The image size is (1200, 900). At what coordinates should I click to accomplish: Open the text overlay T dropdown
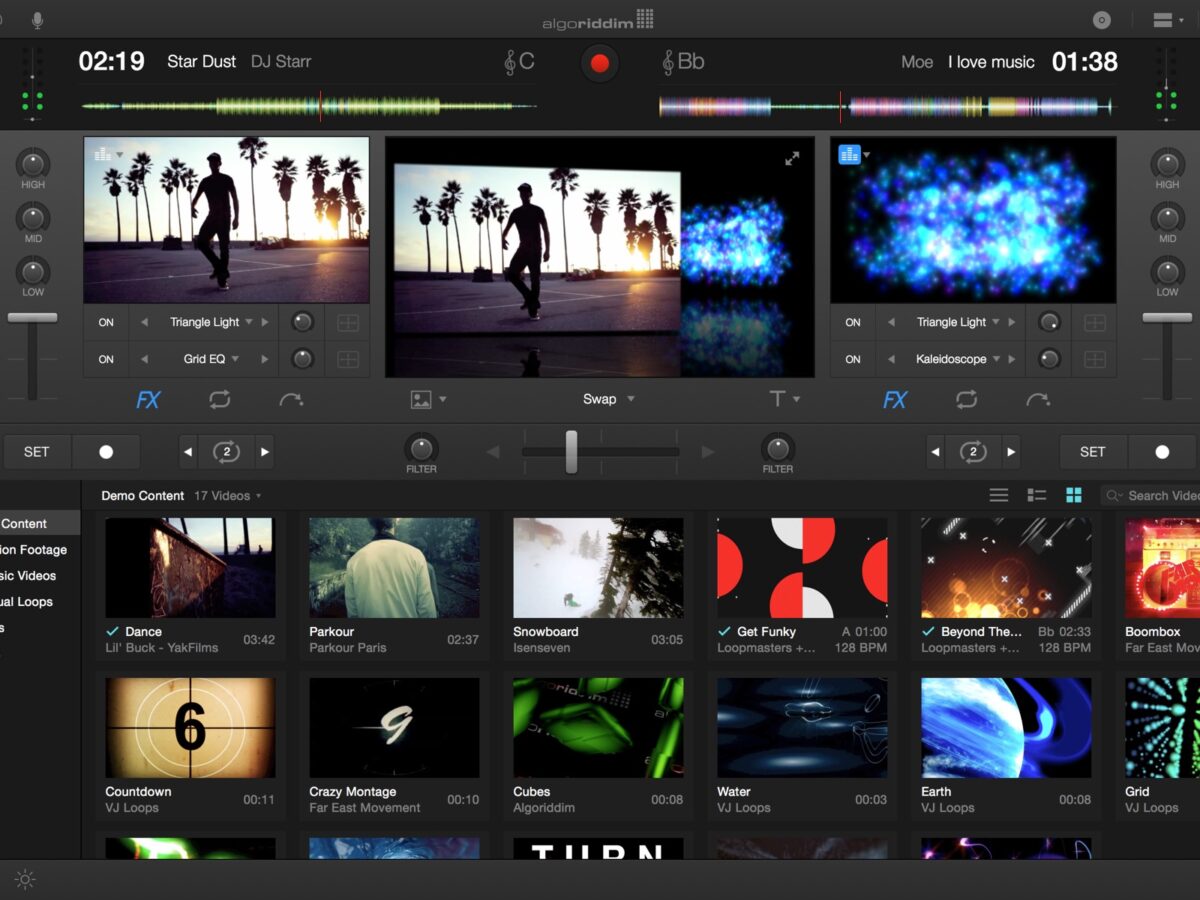coord(784,399)
